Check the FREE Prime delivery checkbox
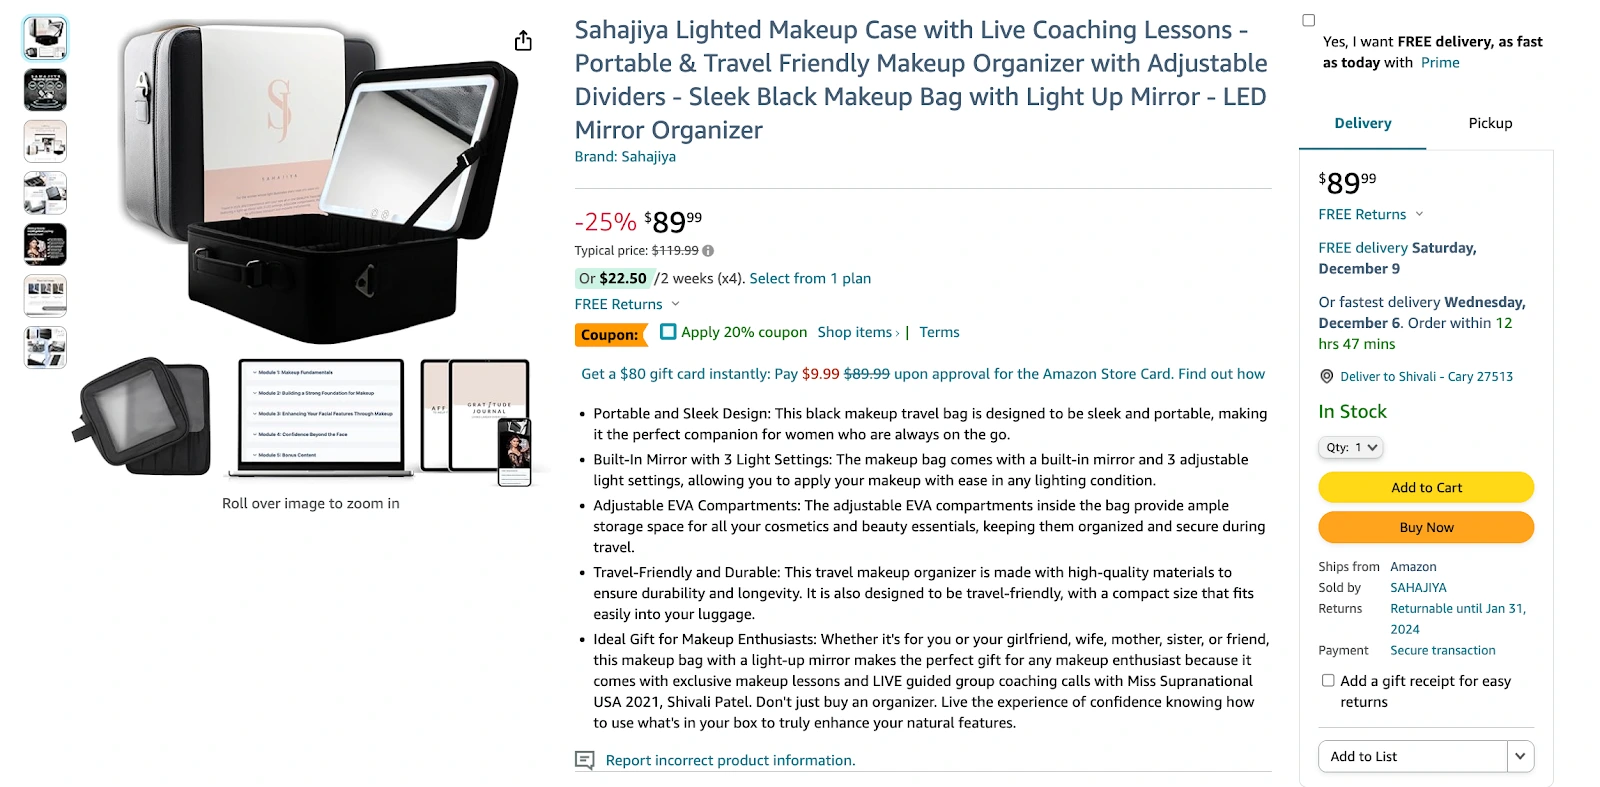The width and height of the screenshot is (1600, 787). pyautogui.click(x=1308, y=20)
